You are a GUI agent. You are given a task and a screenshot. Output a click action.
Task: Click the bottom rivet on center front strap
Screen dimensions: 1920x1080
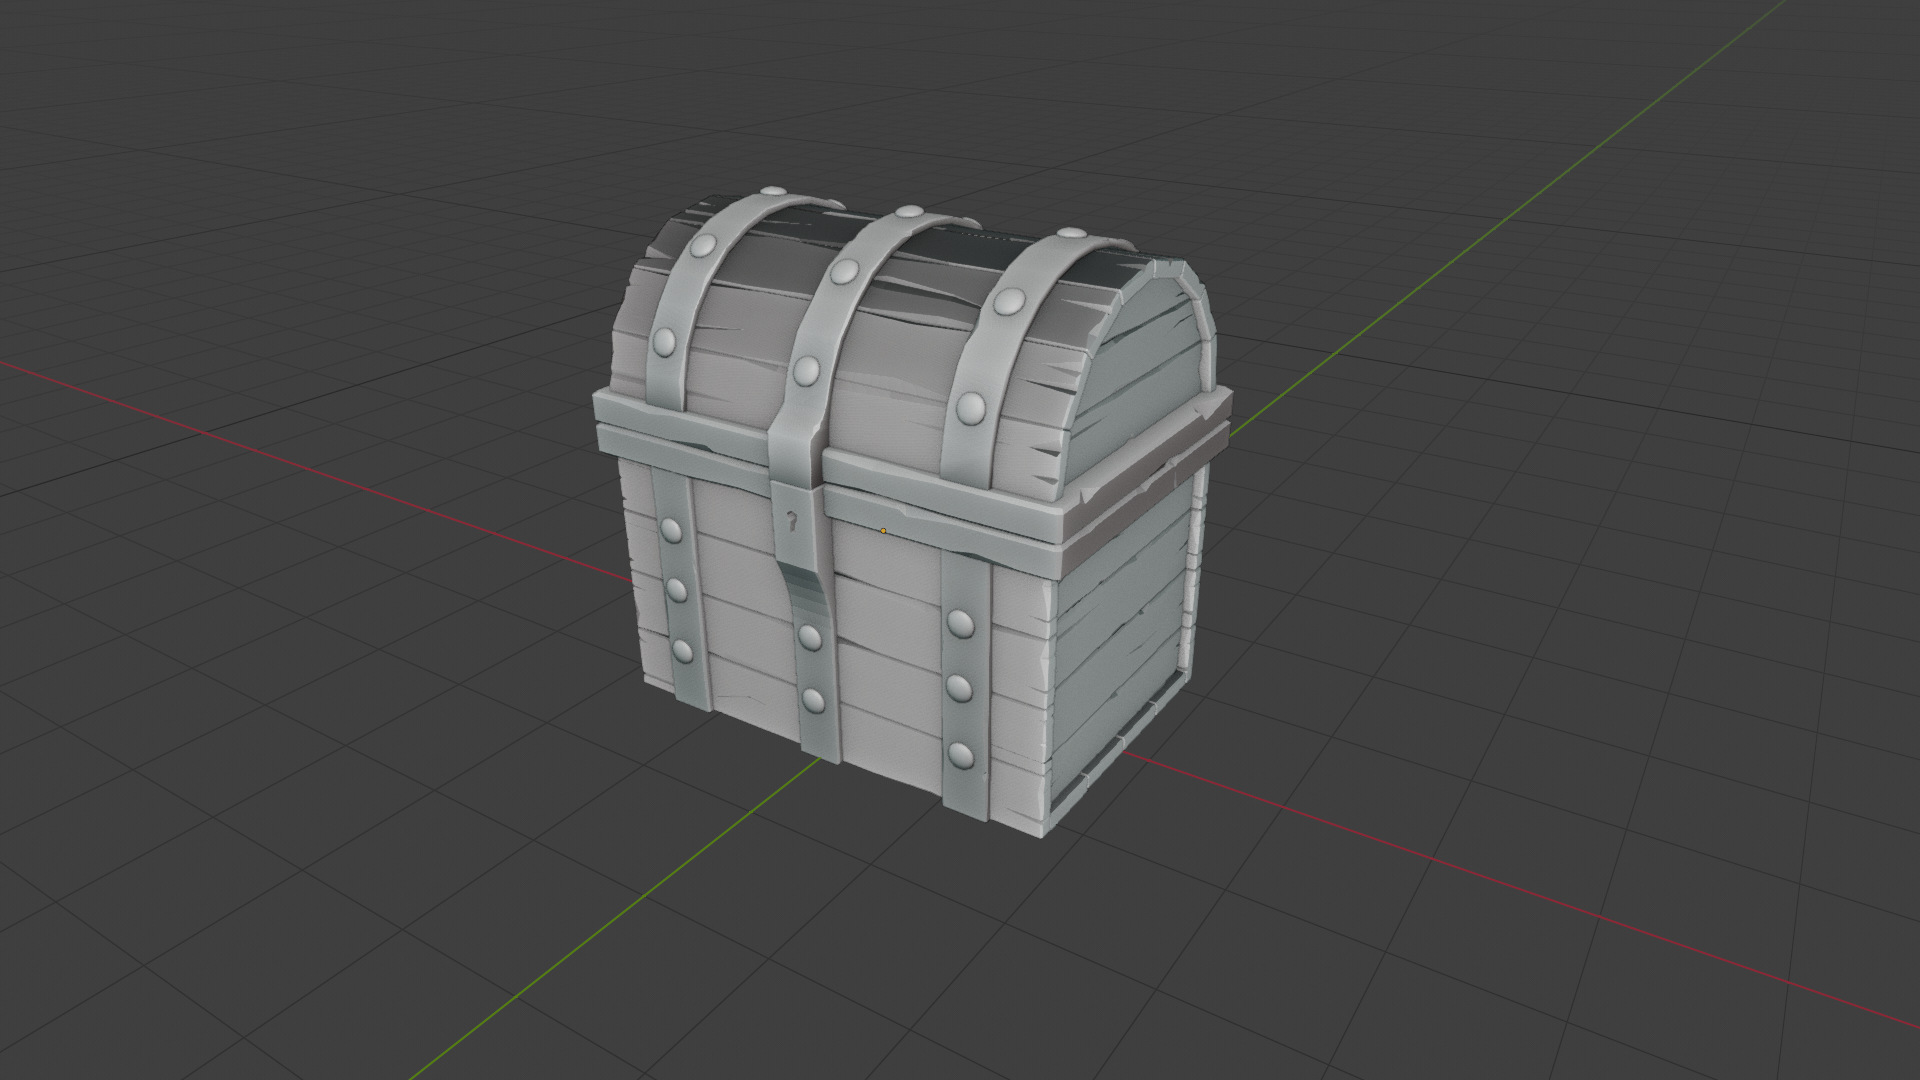813,699
